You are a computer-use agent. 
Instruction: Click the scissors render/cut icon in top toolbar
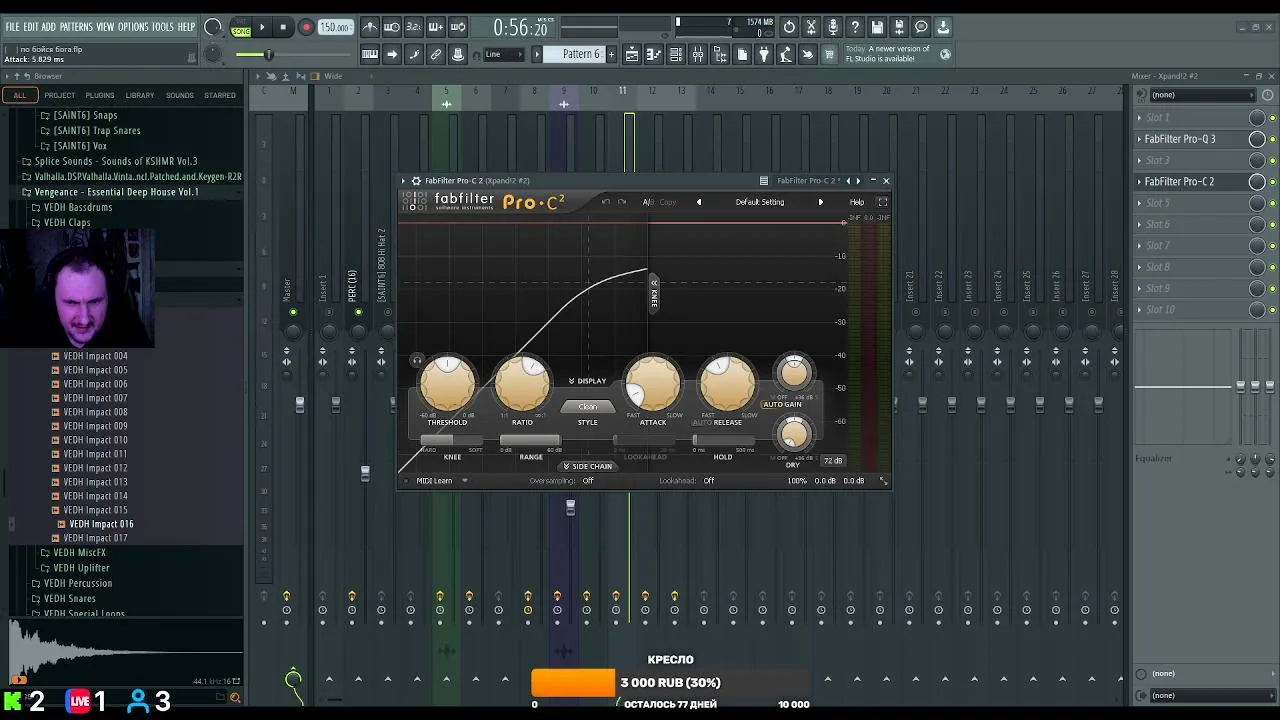click(x=811, y=27)
